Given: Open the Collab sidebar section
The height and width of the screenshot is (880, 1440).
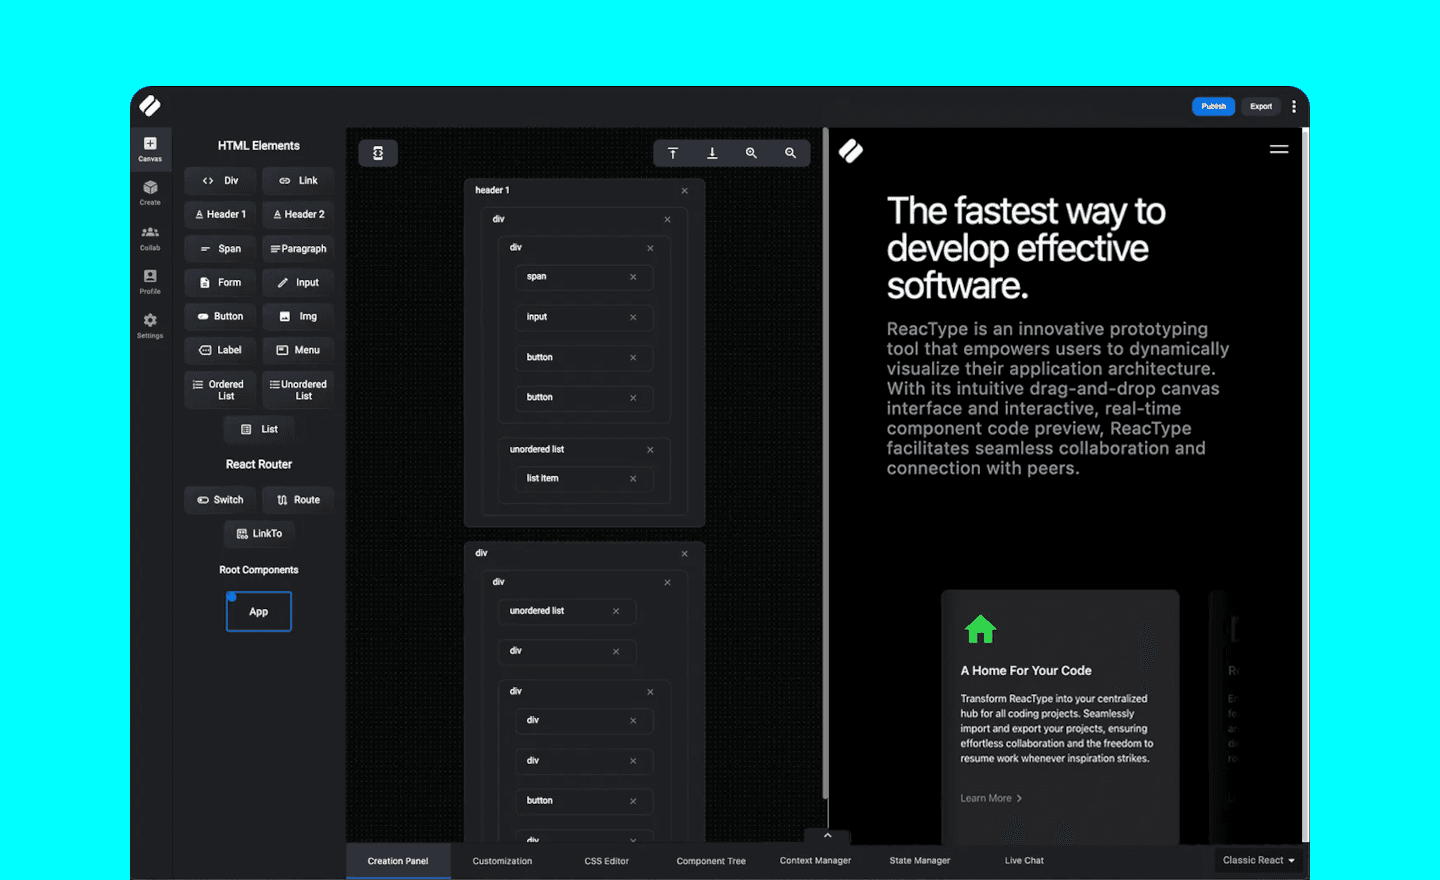Looking at the screenshot, I should 150,237.
